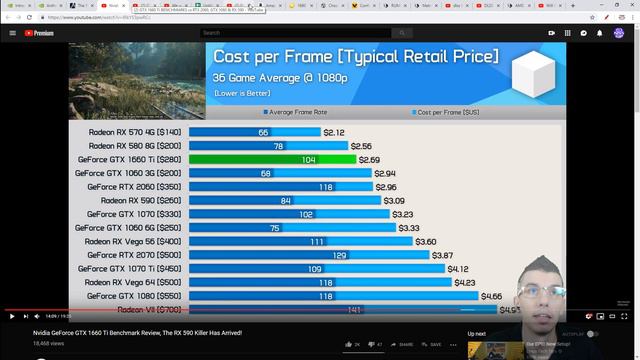Click the Save button
Viewport: 640px width, 360px height.
click(432, 344)
